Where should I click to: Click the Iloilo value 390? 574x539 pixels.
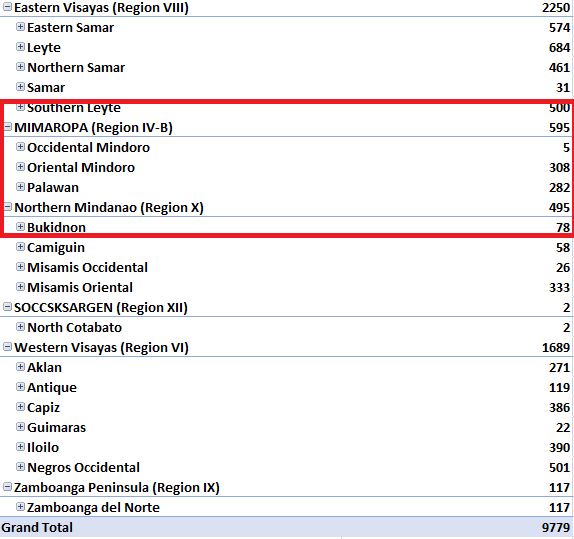pyautogui.click(x=559, y=447)
